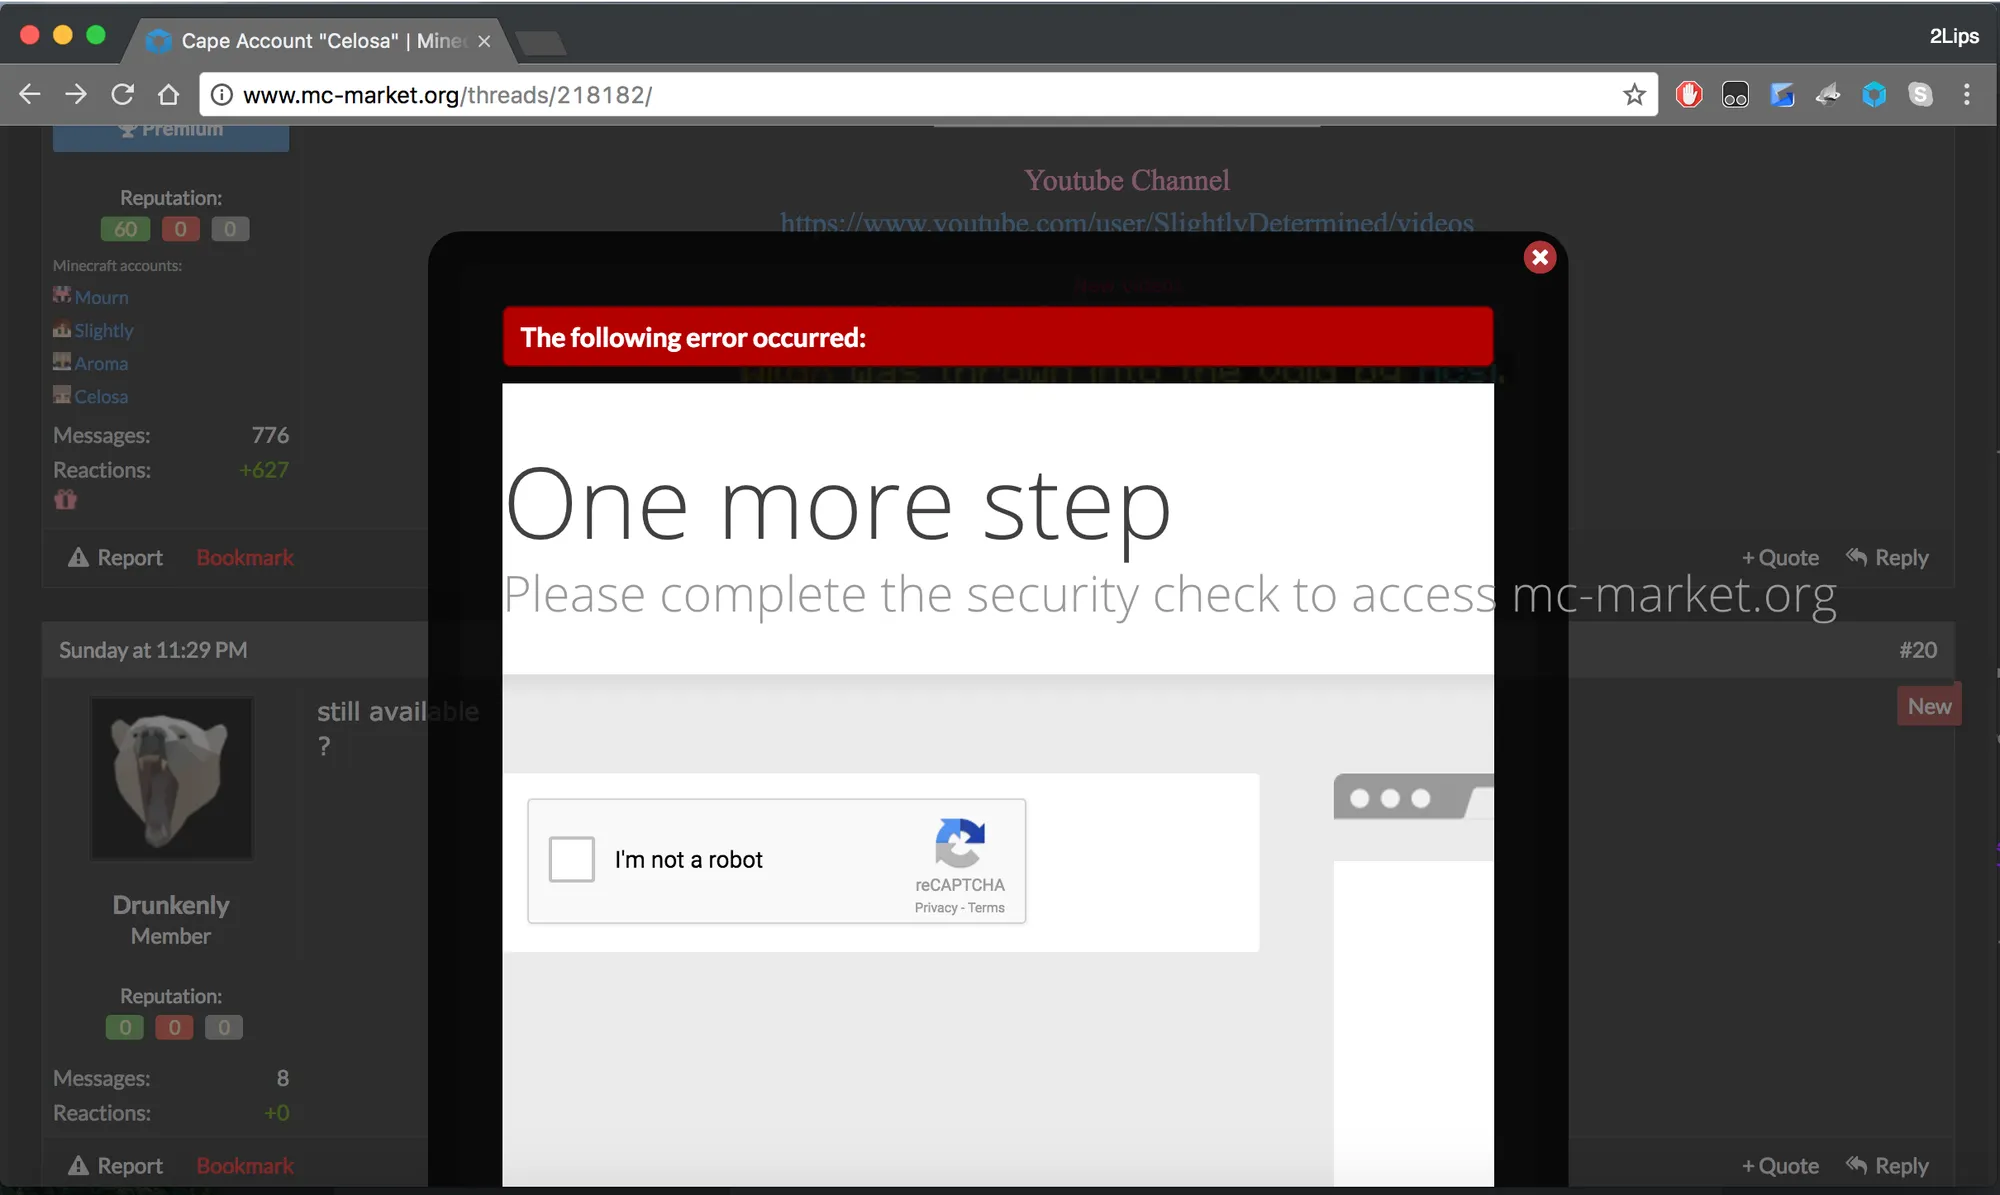This screenshot has height=1195, width=2000.
Task: Close the error overlay with red X
Action: [x=1540, y=258]
